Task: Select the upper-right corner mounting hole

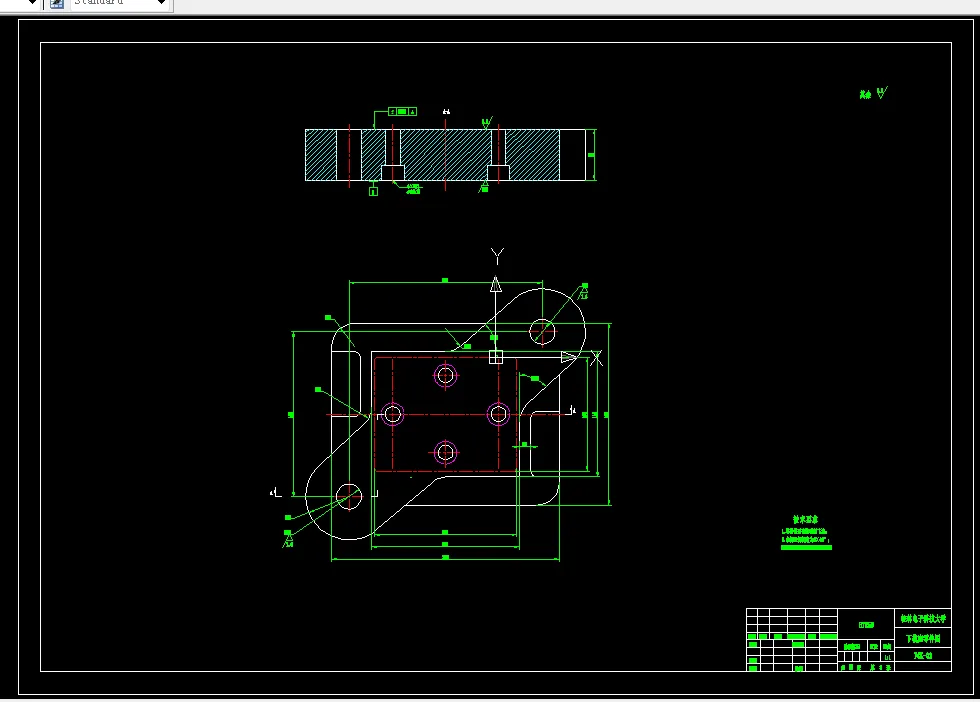Action: point(542,332)
